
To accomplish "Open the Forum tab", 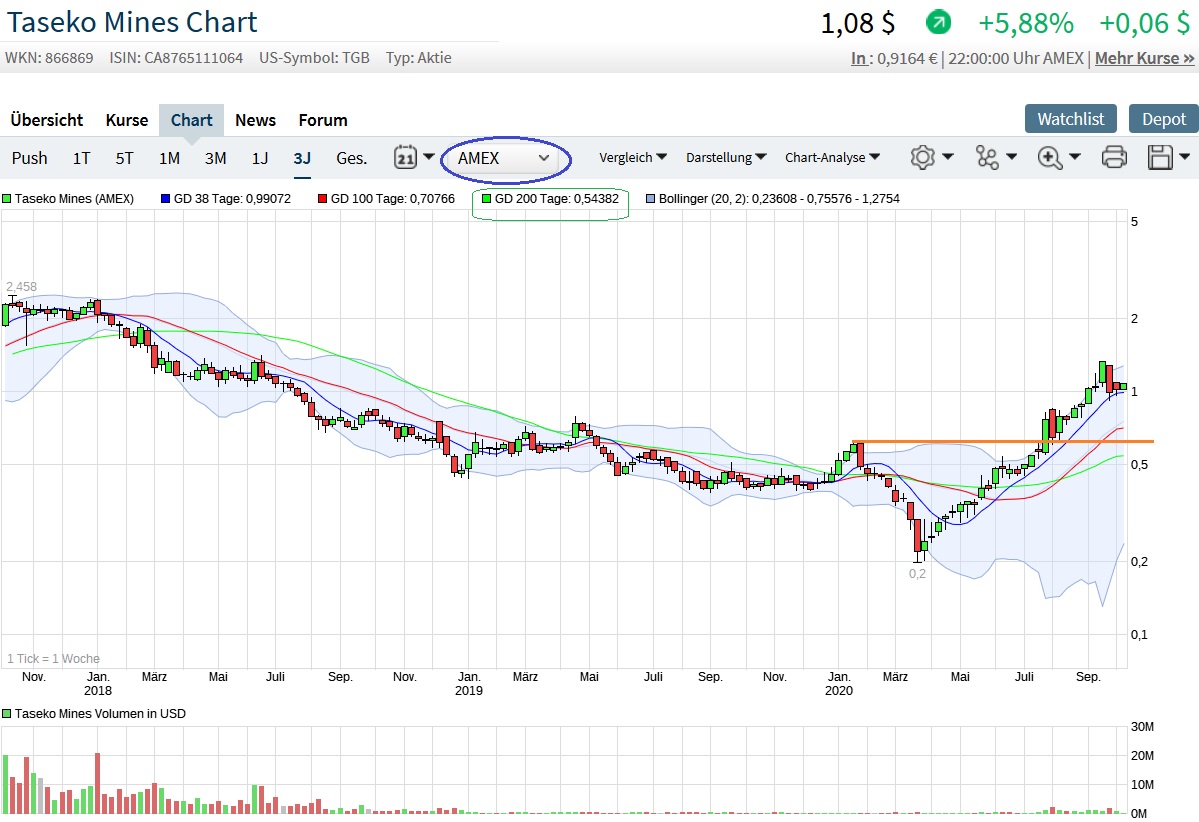I will point(322,120).
